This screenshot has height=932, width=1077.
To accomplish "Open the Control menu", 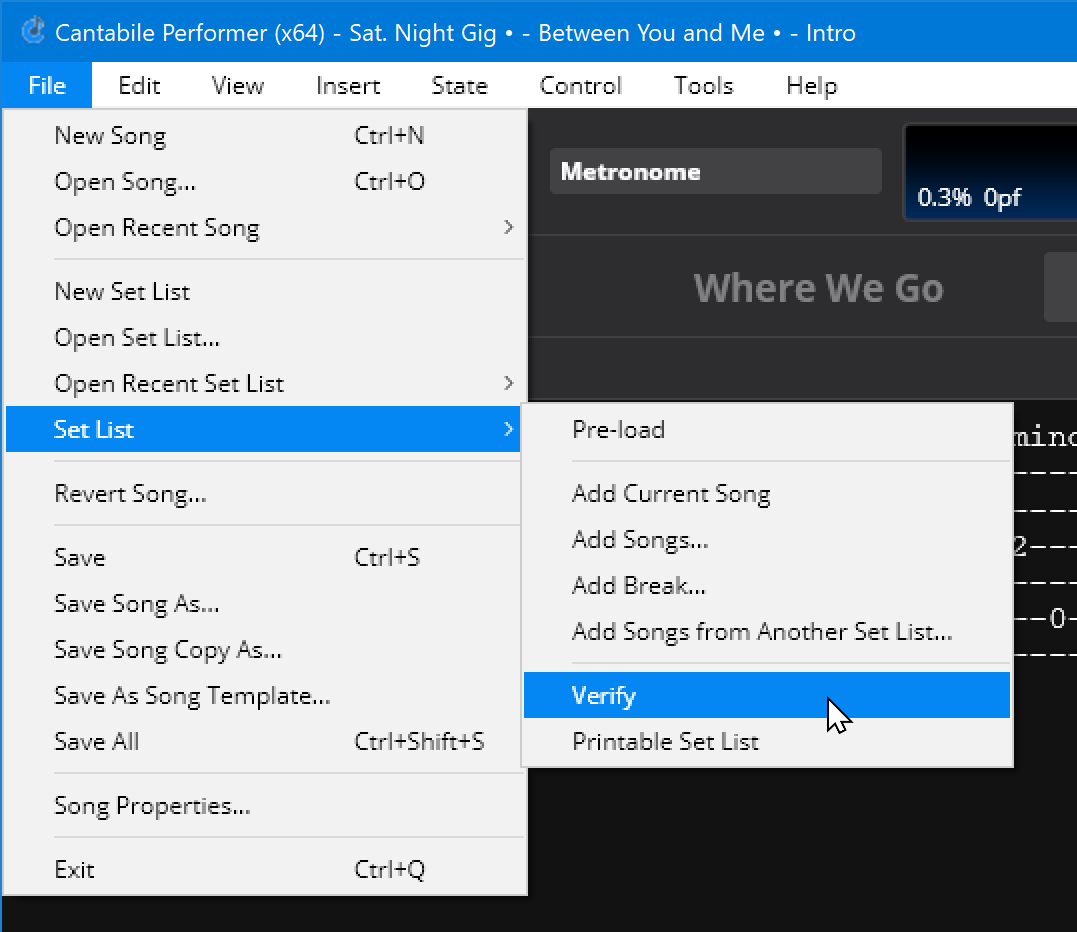I will 580,85.
